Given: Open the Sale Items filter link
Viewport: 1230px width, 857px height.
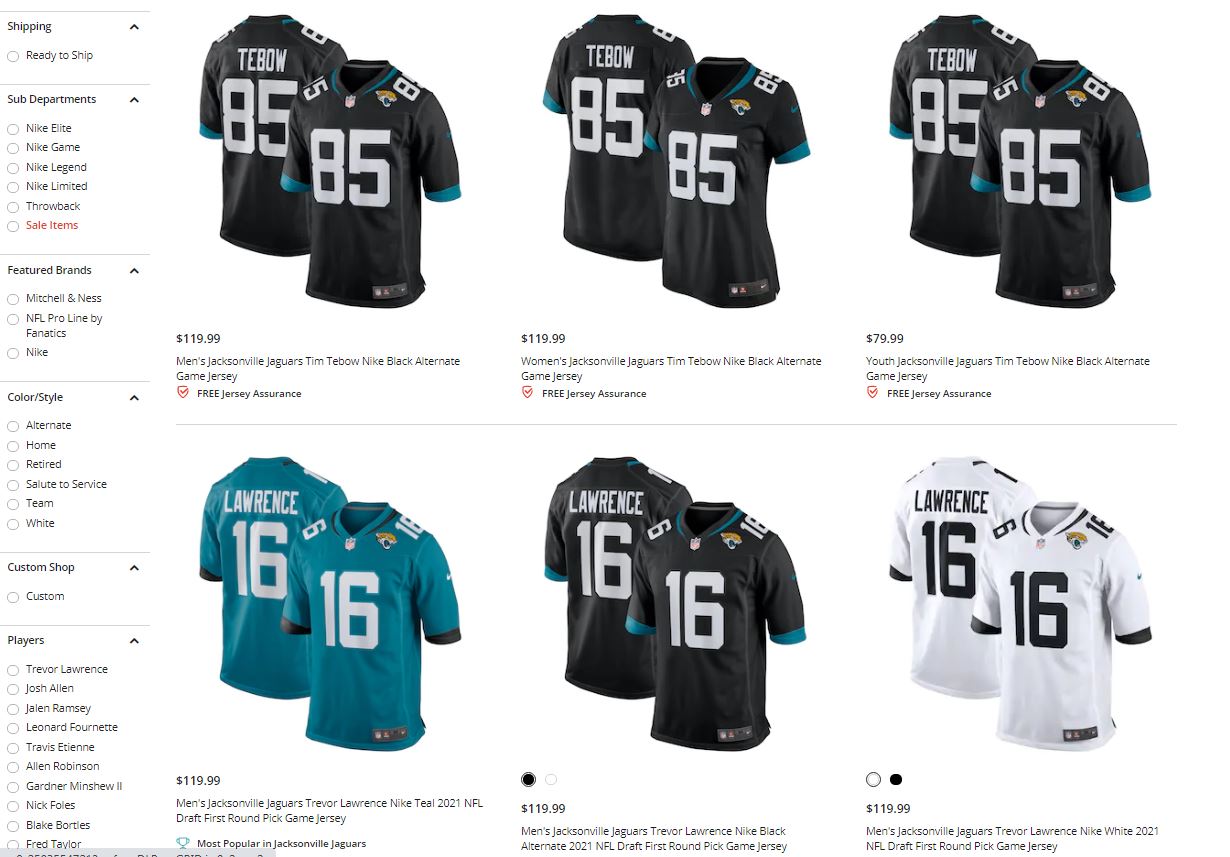Looking at the screenshot, I should (x=52, y=225).
